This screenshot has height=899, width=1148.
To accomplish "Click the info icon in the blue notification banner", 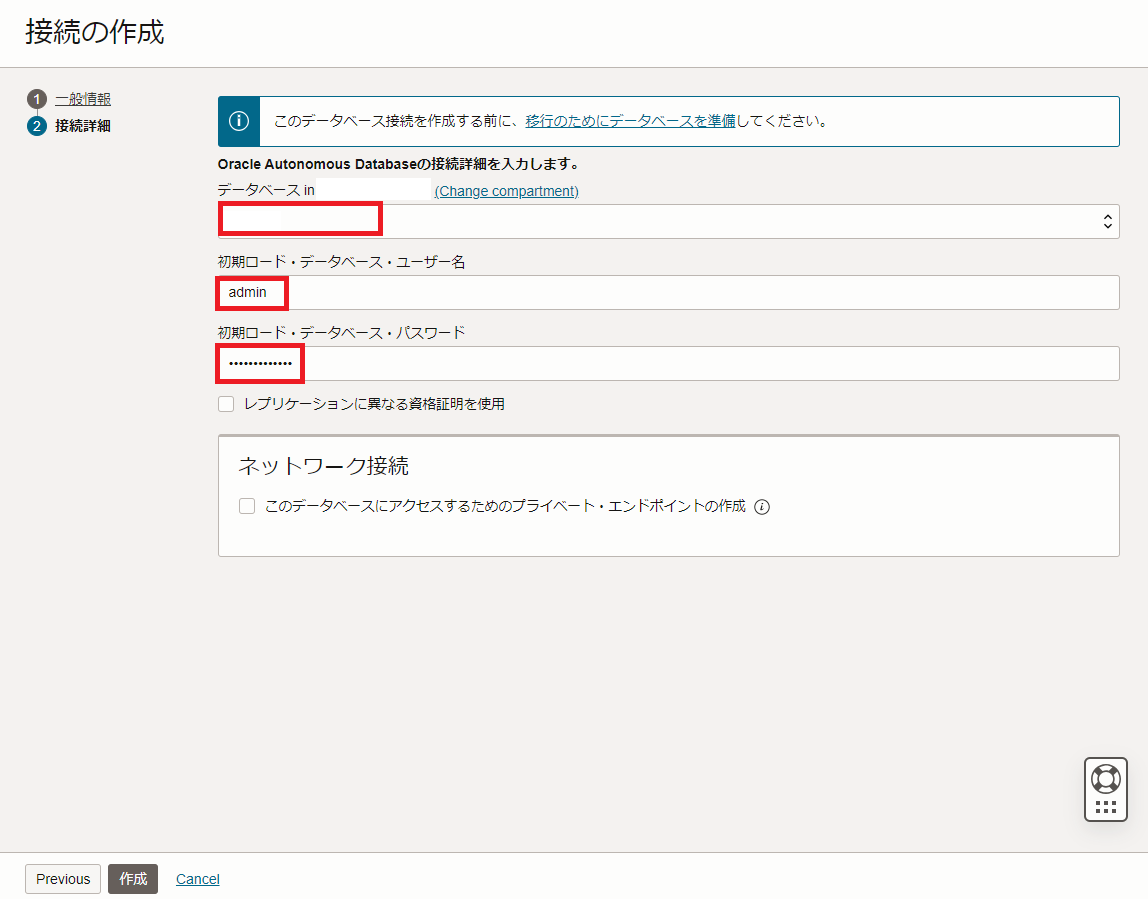I will click(x=239, y=121).
